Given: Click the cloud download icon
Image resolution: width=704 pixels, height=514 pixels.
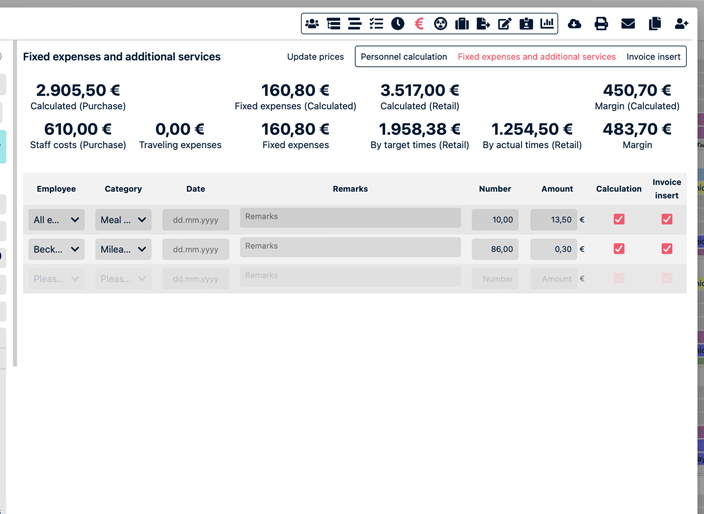Looking at the screenshot, I should click(574, 23).
